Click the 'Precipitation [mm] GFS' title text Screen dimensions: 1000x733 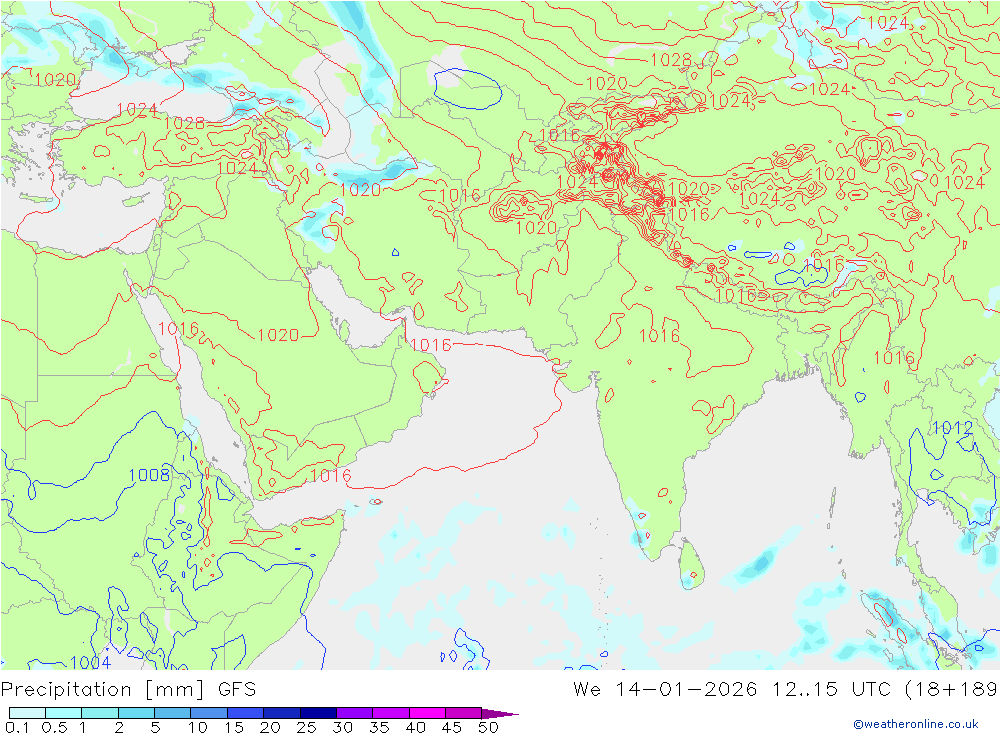128,690
